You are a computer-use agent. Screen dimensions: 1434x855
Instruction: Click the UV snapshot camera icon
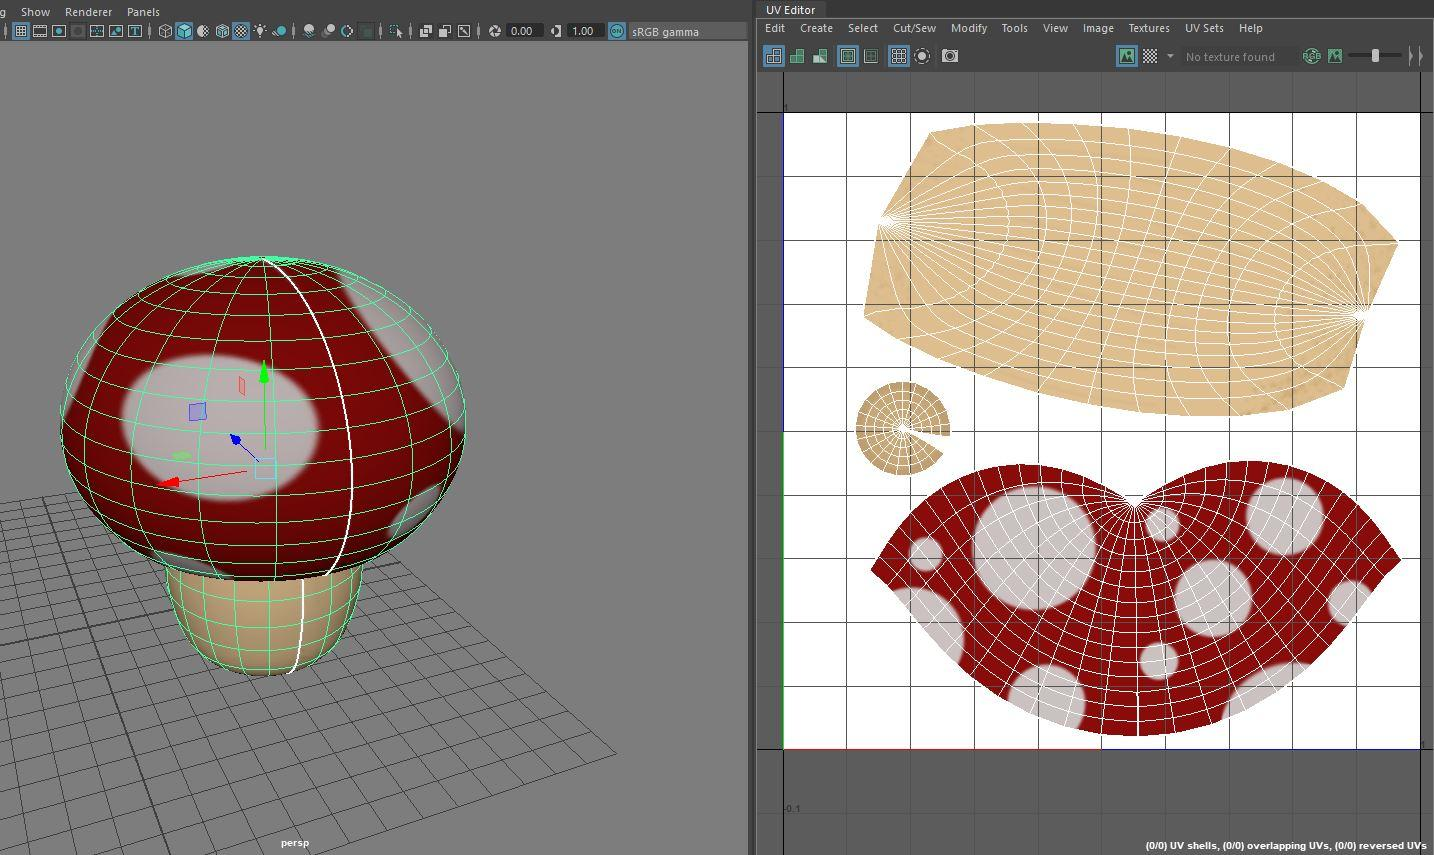click(x=950, y=56)
